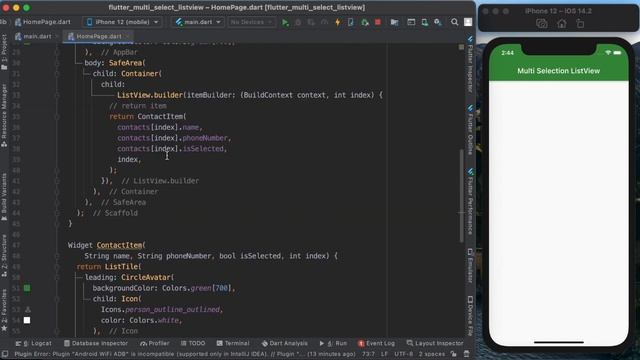The height and width of the screenshot is (360, 640).
Task: Click the Plugin Error status message
Action: coord(185,354)
